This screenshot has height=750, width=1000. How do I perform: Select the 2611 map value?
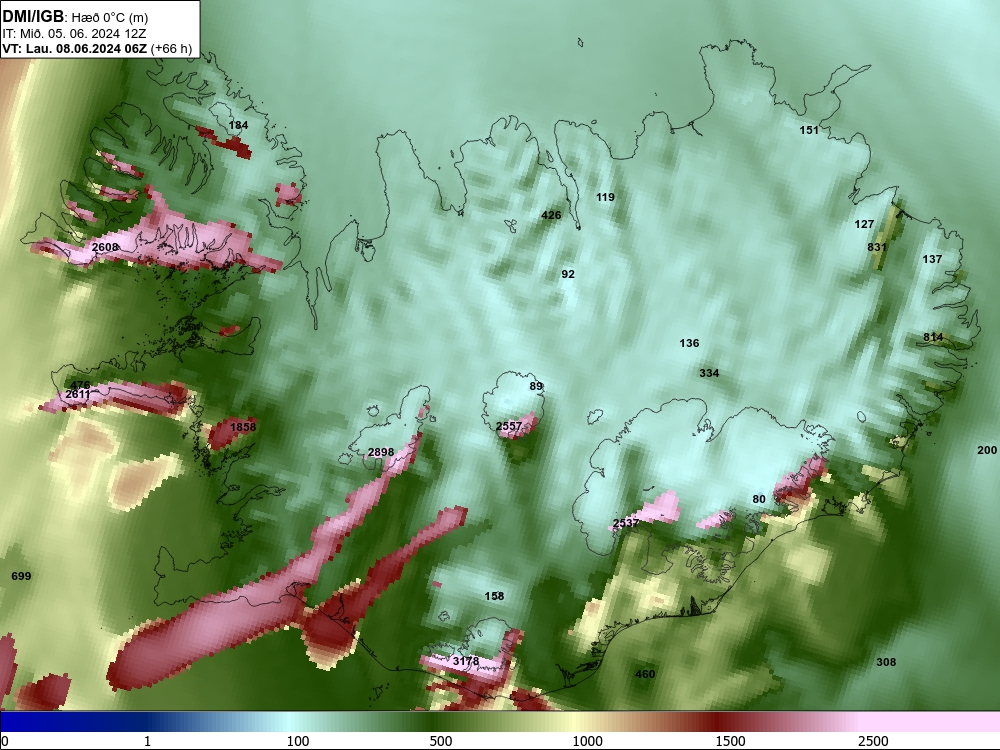78,395
